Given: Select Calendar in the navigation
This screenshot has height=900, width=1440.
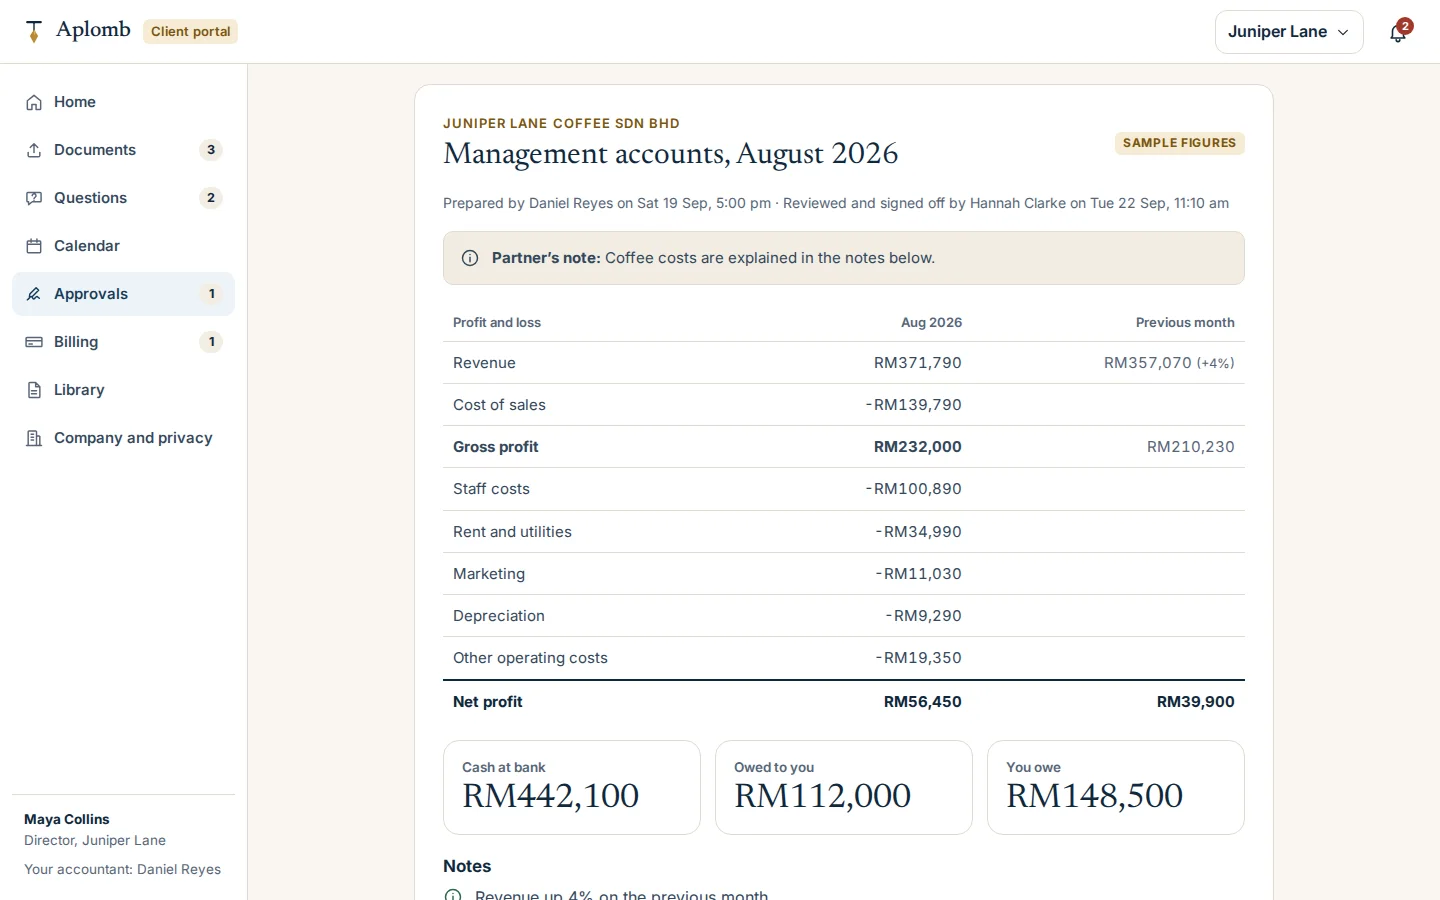Looking at the screenshot, I should click(x=123, y=246).
